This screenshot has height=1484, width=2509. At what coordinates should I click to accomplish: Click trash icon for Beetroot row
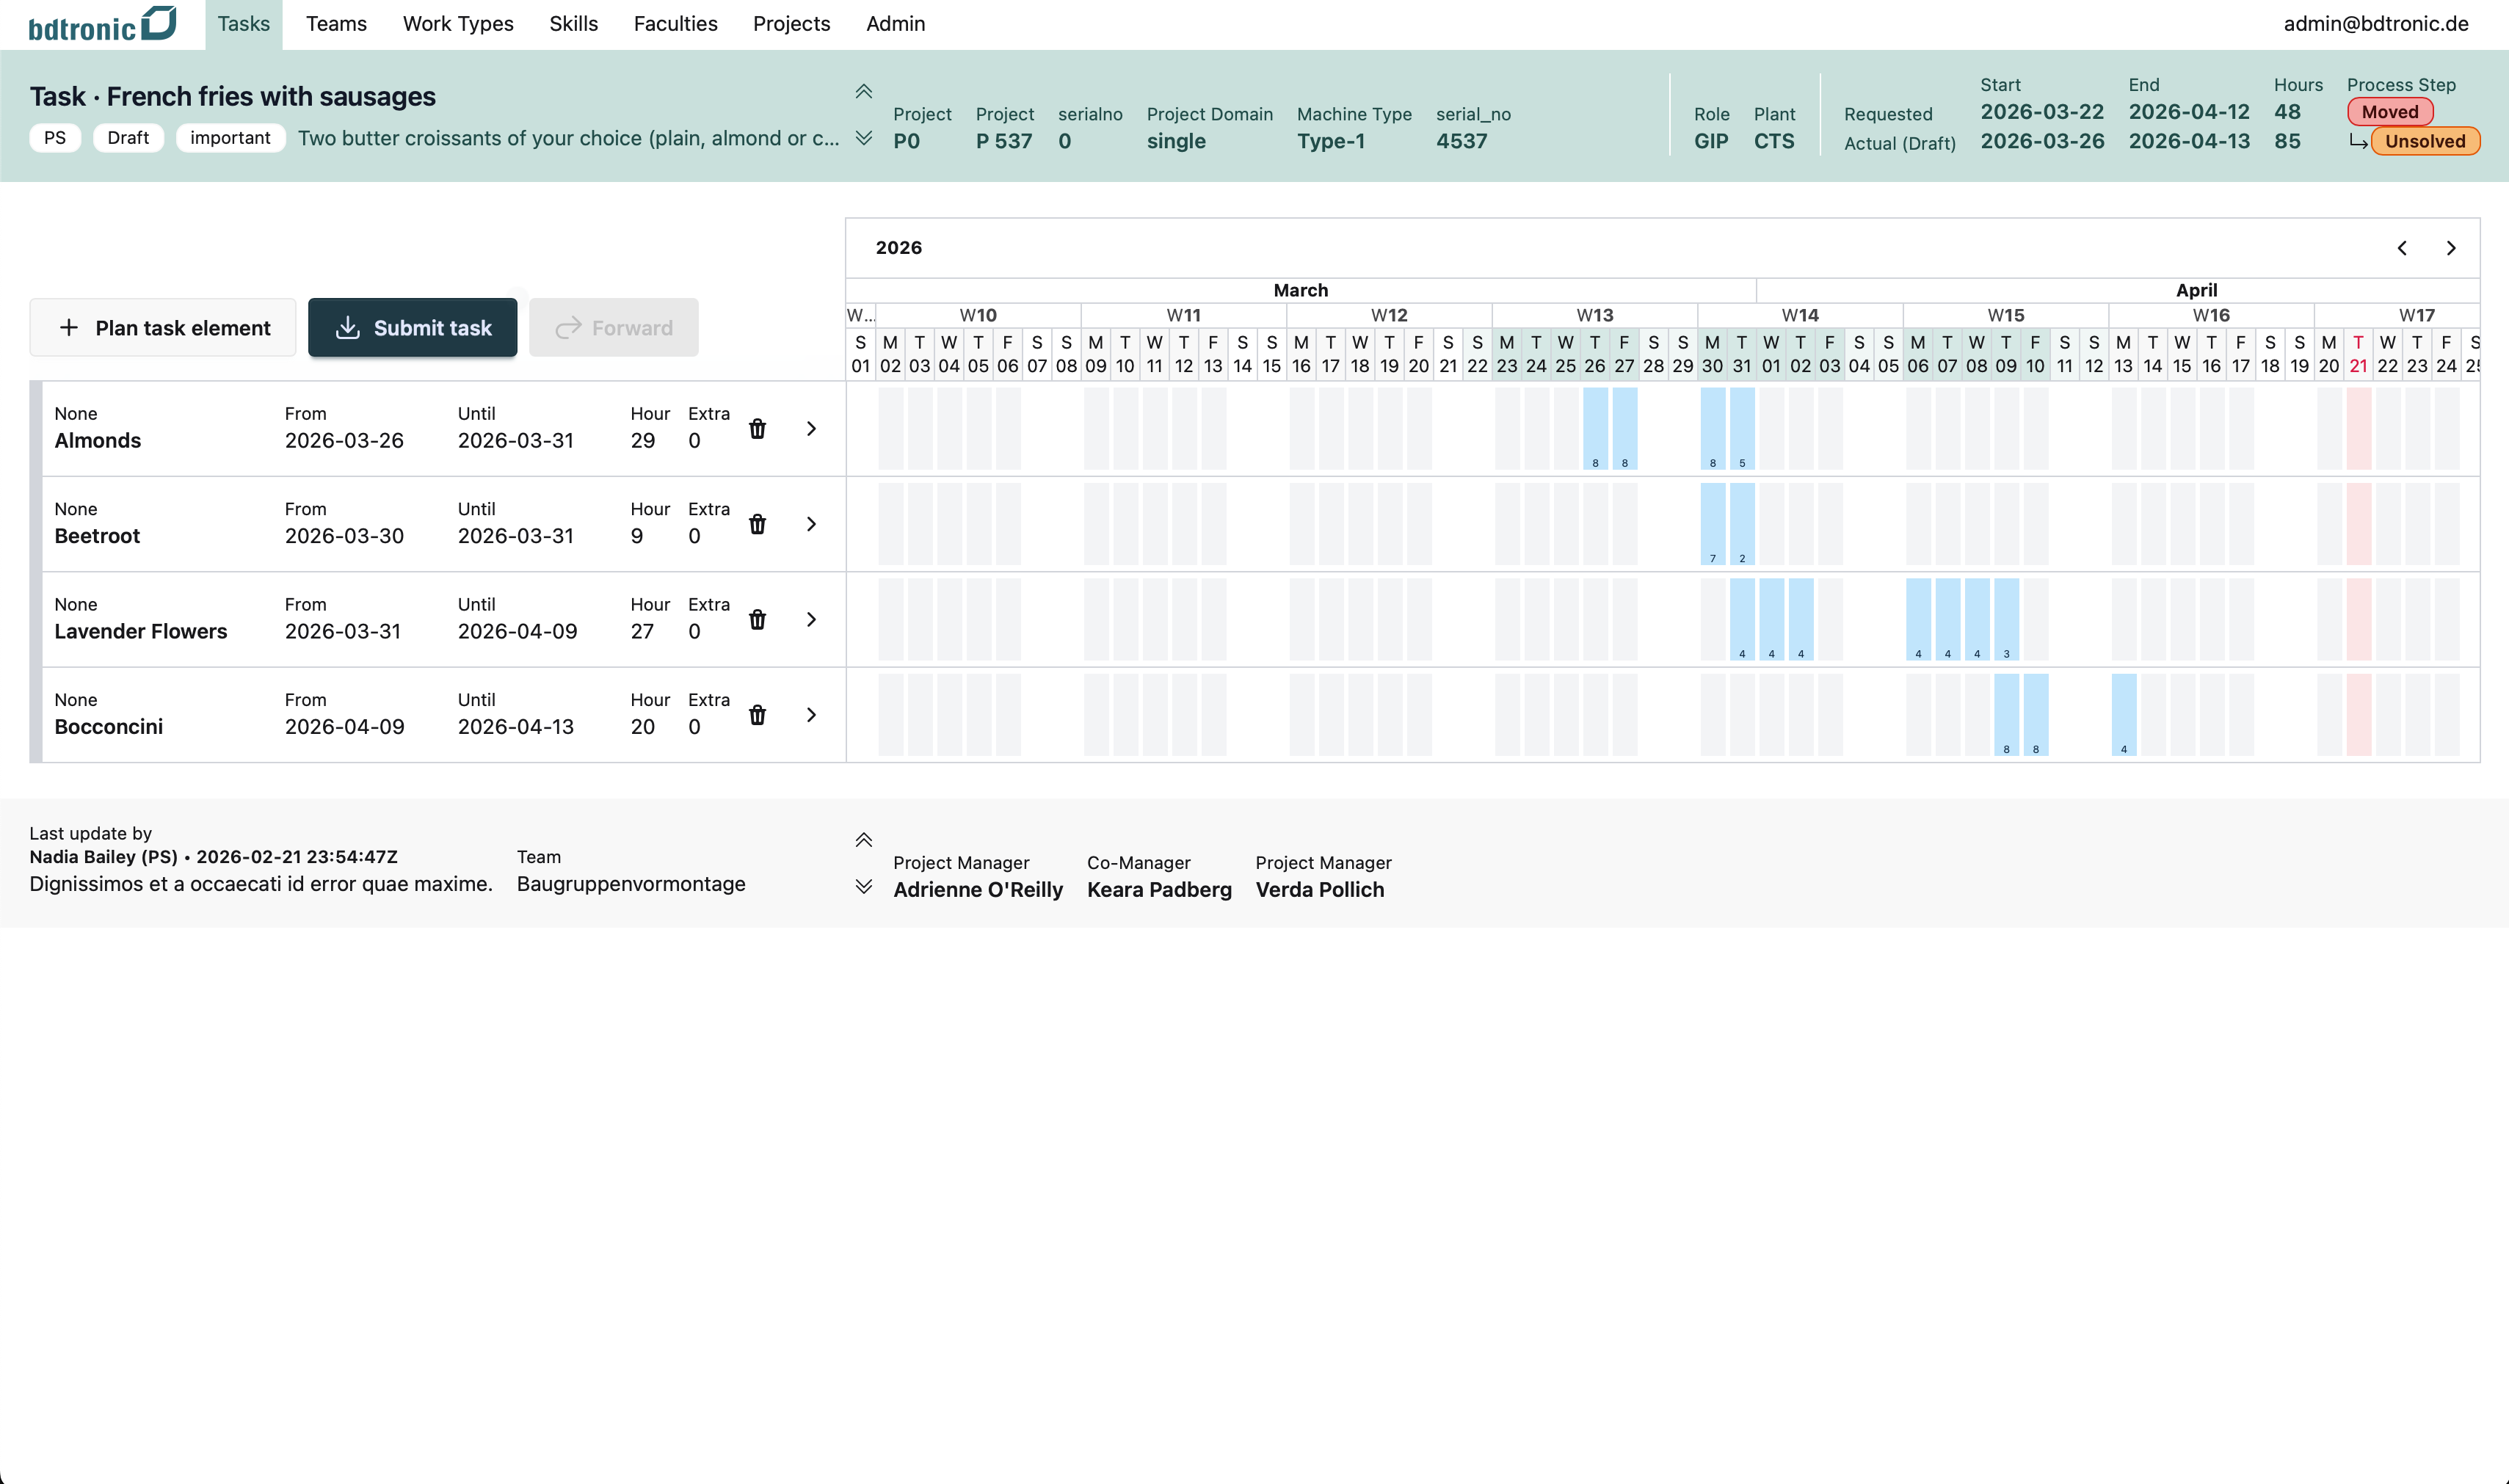[x=757, y=524]
